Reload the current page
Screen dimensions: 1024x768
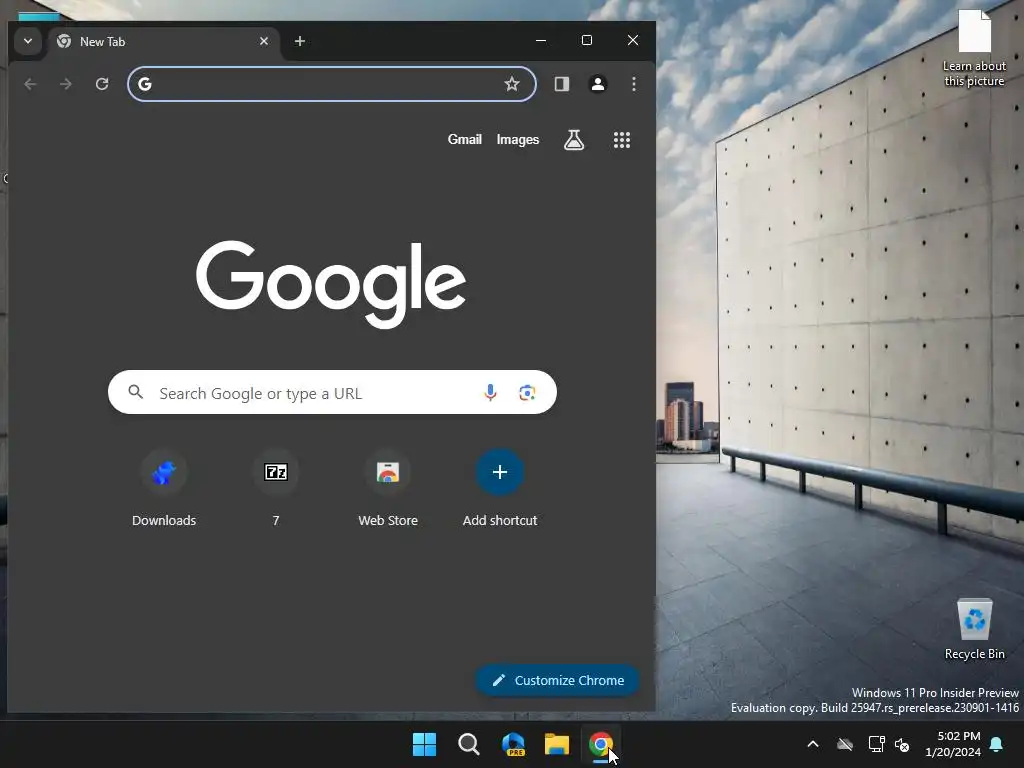click(102, 84)
